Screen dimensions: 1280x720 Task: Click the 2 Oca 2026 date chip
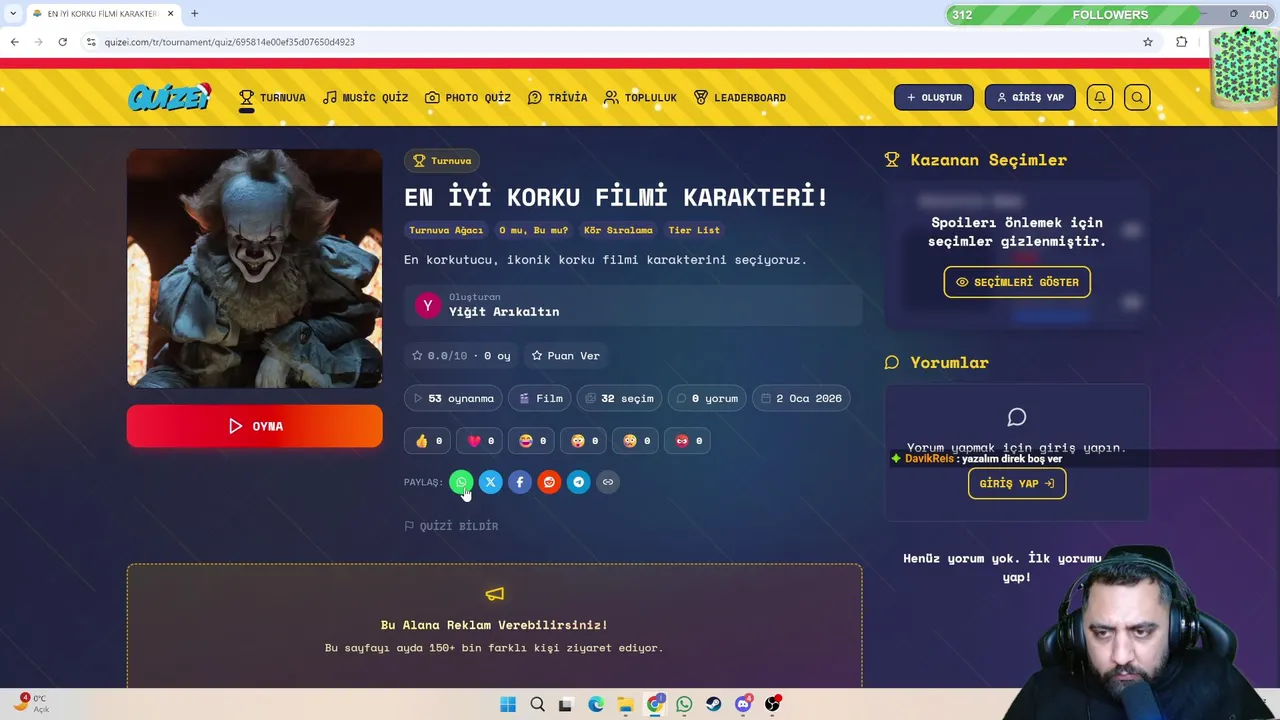(x=801, y=398)
